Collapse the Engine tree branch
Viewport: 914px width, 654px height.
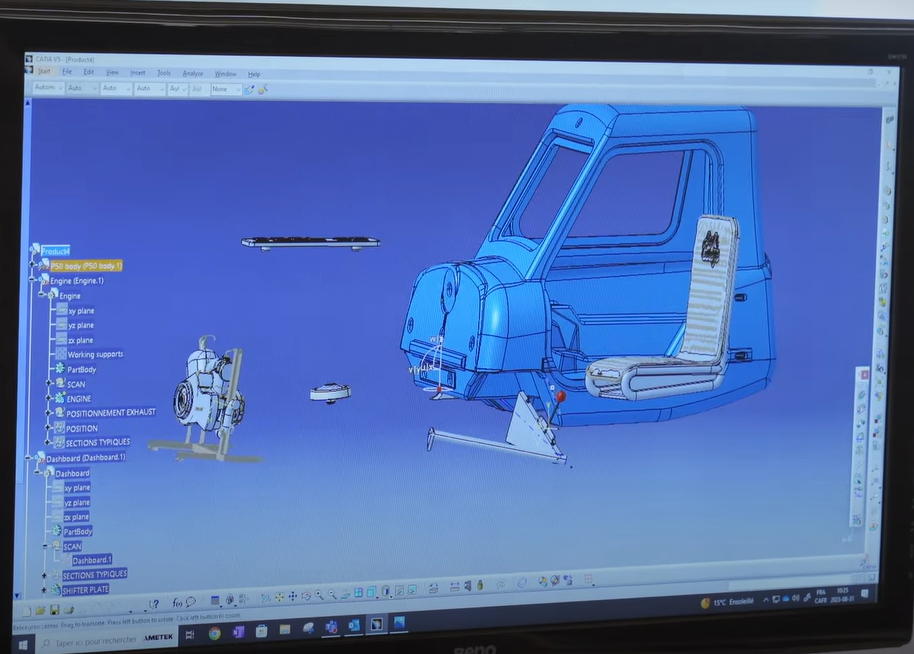click(41, 294)
